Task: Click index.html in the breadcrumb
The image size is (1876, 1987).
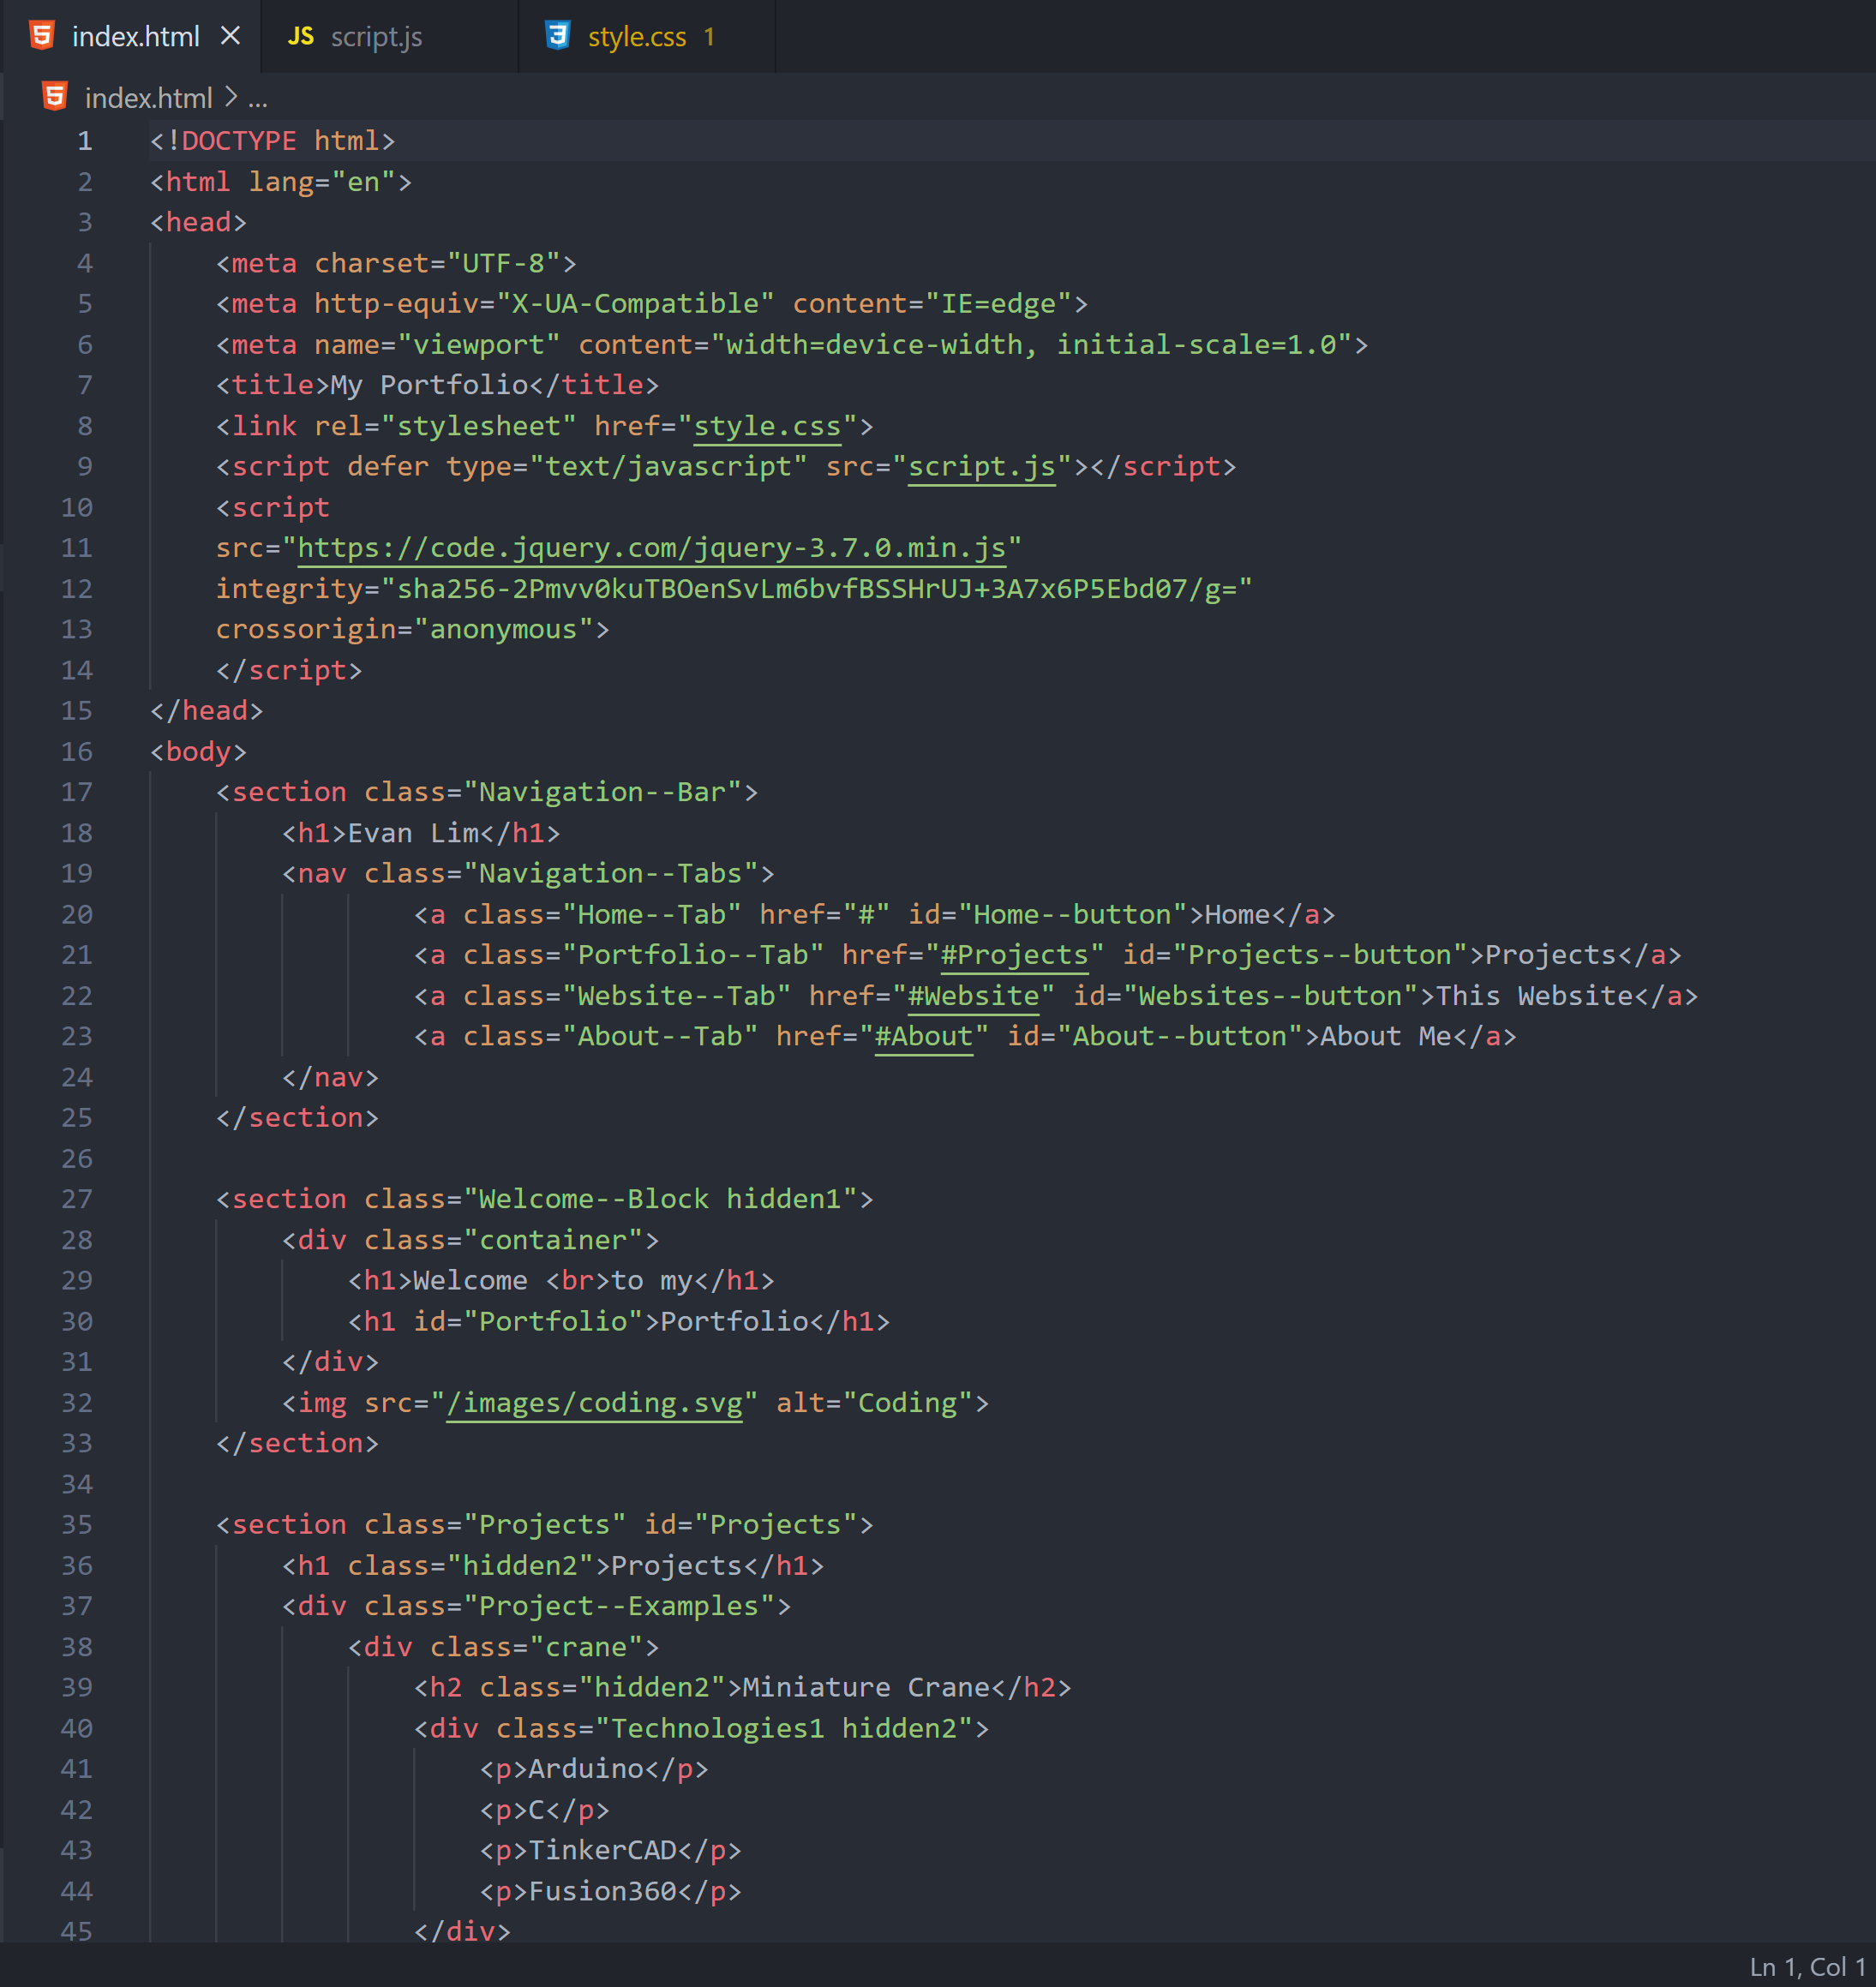Action: 148,98
